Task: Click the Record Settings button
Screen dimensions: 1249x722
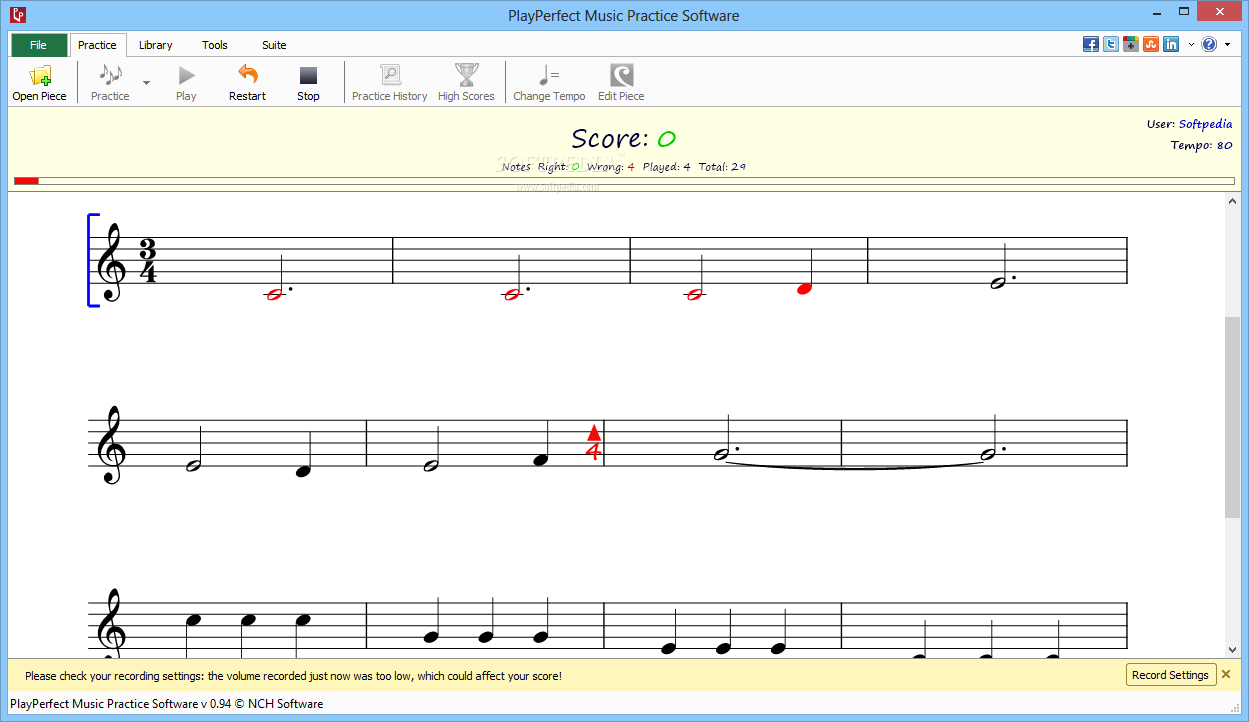Action: pyautogui.click(x=1171, y=675)
